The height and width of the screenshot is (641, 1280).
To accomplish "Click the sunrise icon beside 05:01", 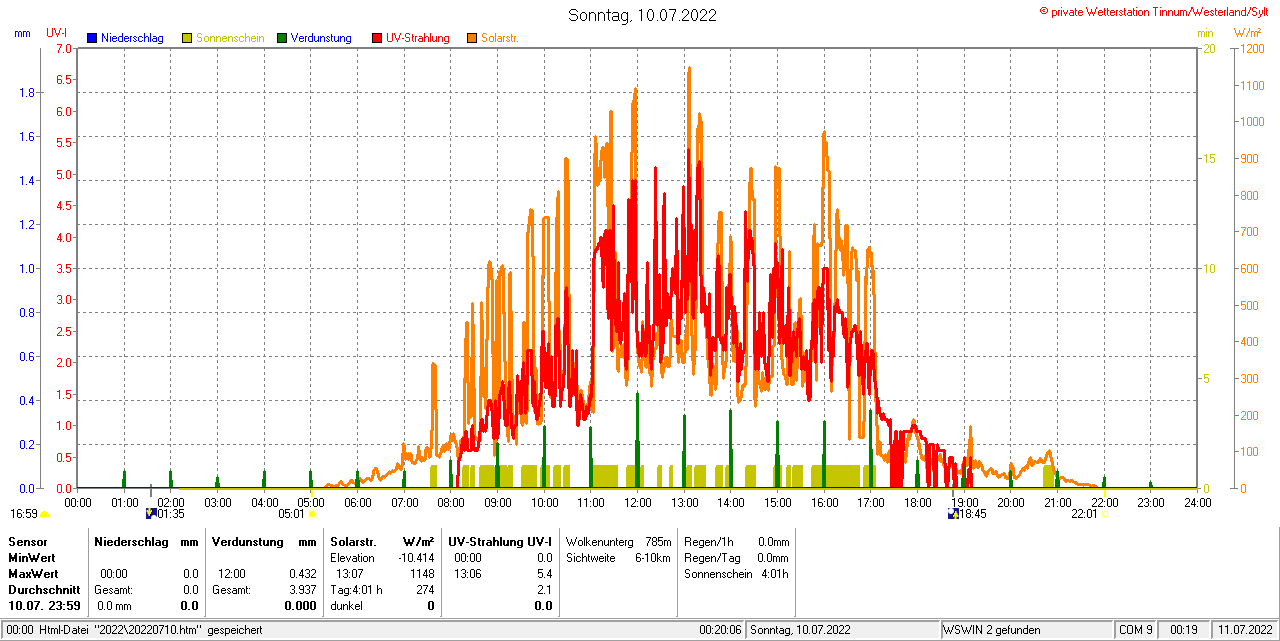I will tap(312, 514).
